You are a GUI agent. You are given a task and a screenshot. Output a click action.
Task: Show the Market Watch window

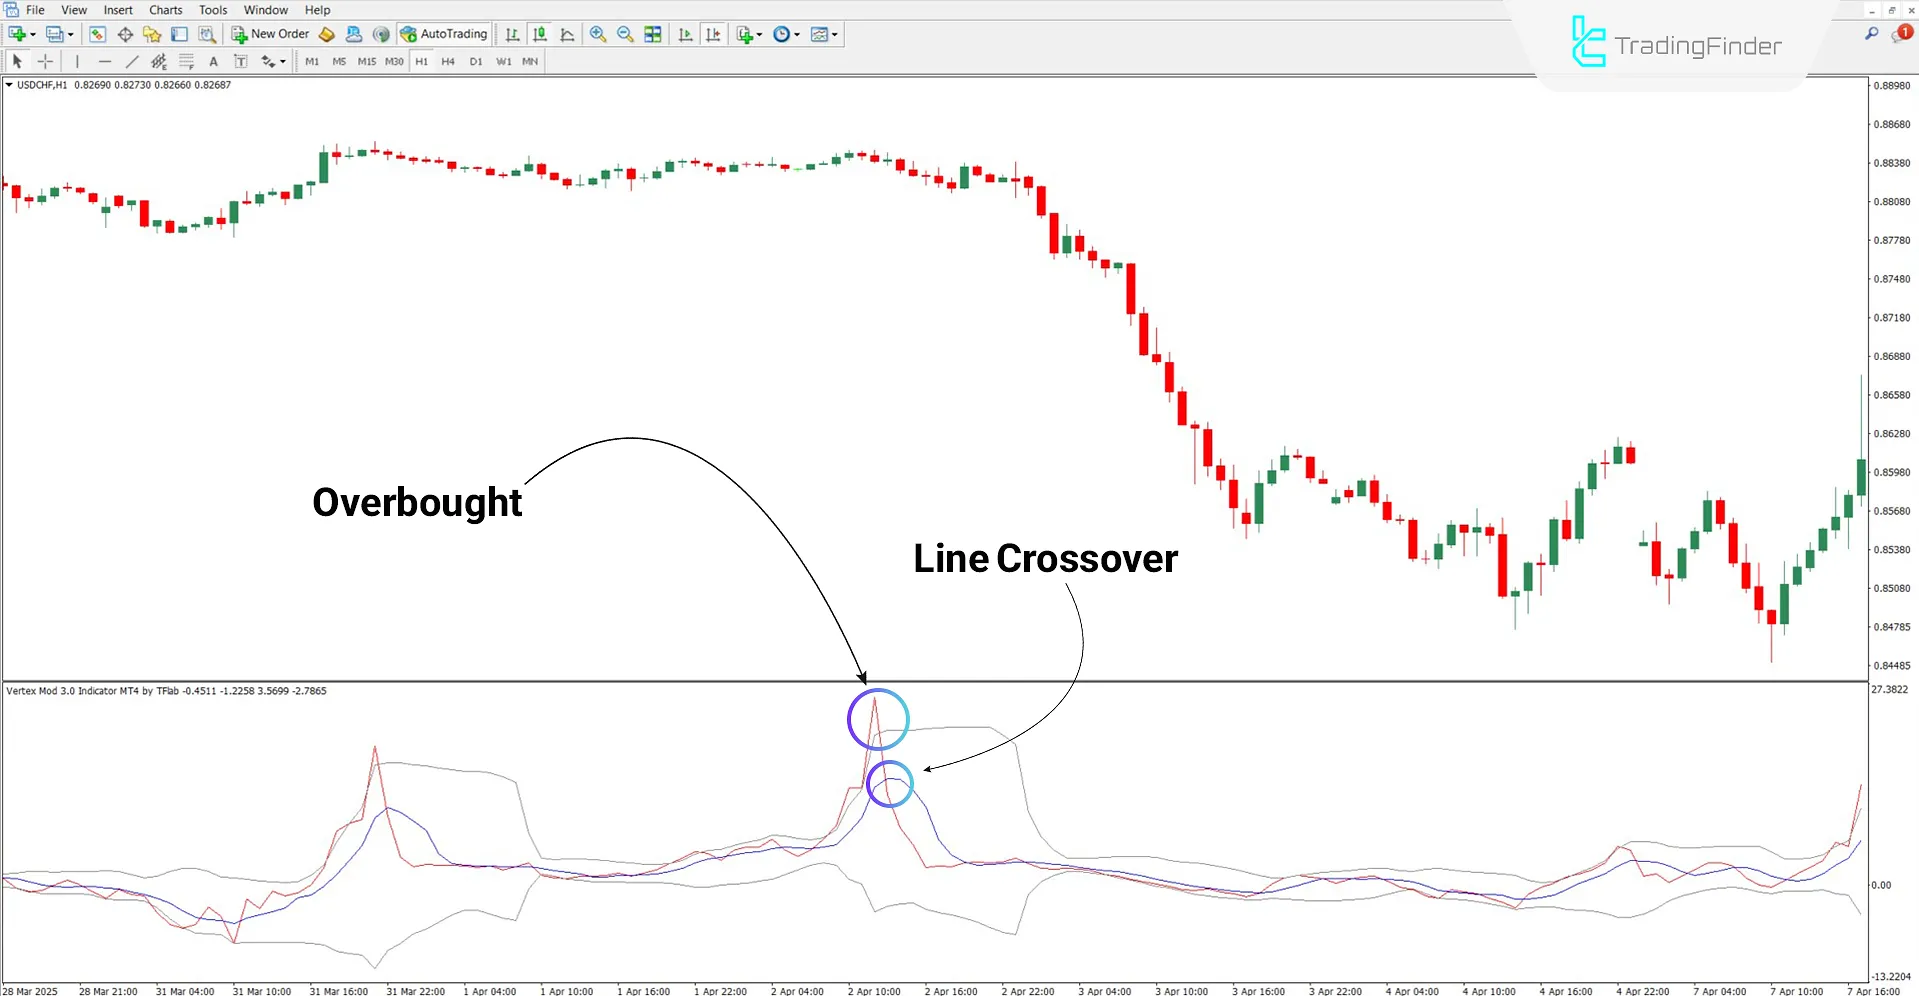click(97, 33)
